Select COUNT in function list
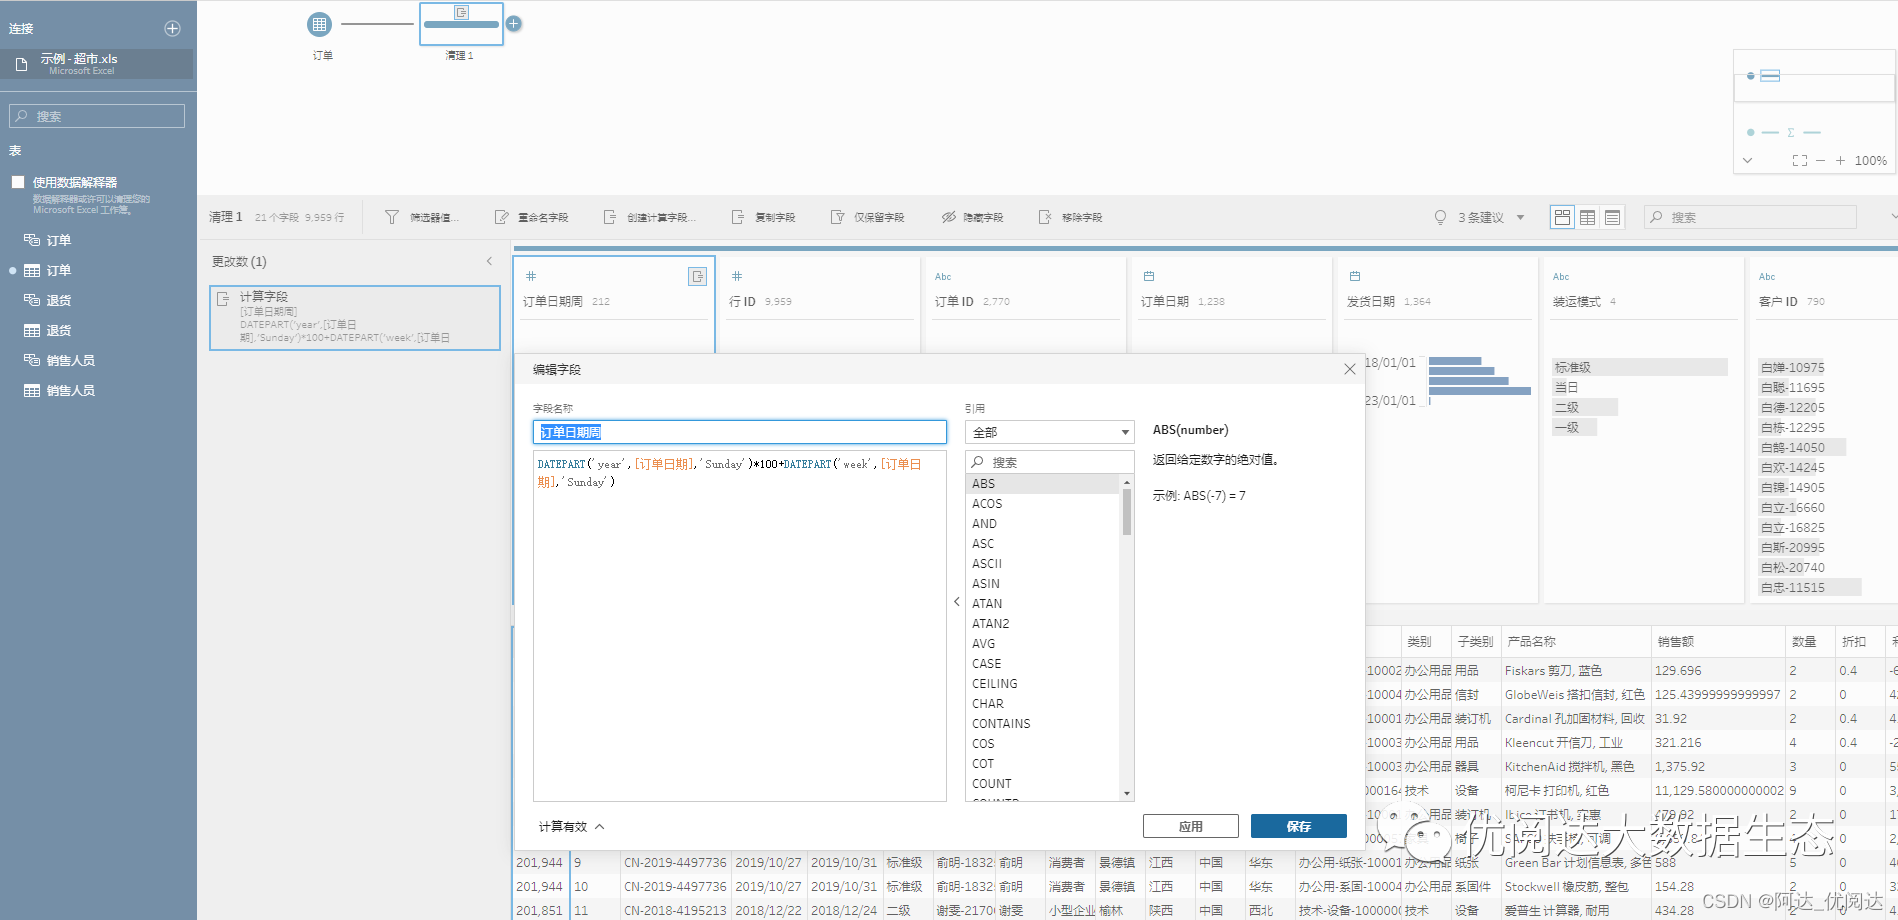The width and height of the screenshot is (1898, 920). point(1042,784)
